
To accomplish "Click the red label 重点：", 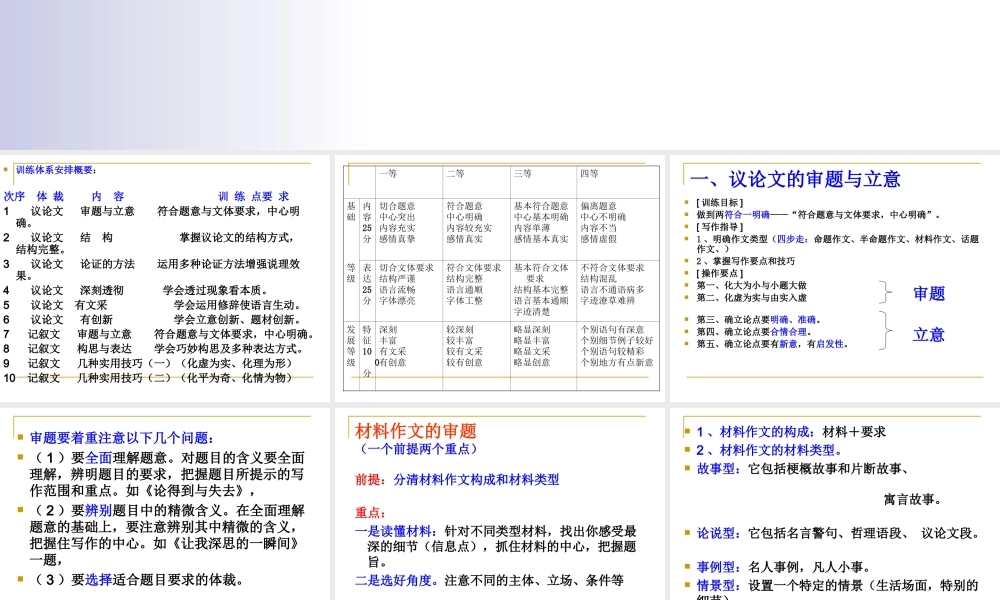I will [x=371, y=513].
